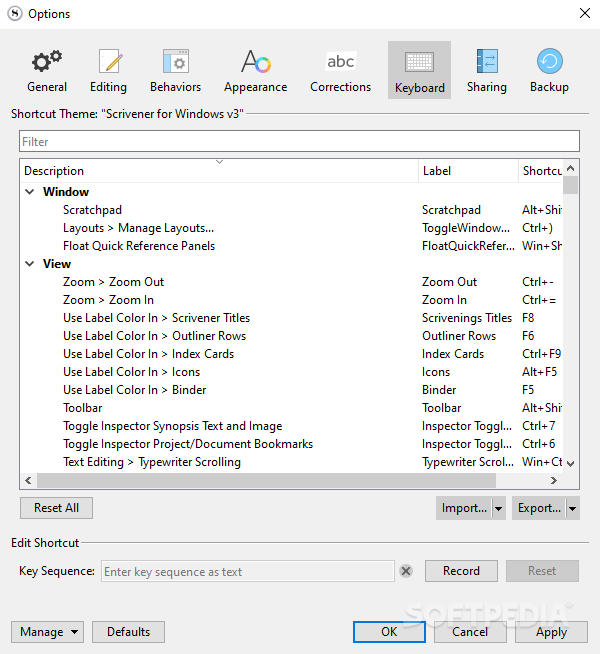Click the Key Sequence text field

pos(248,571)
